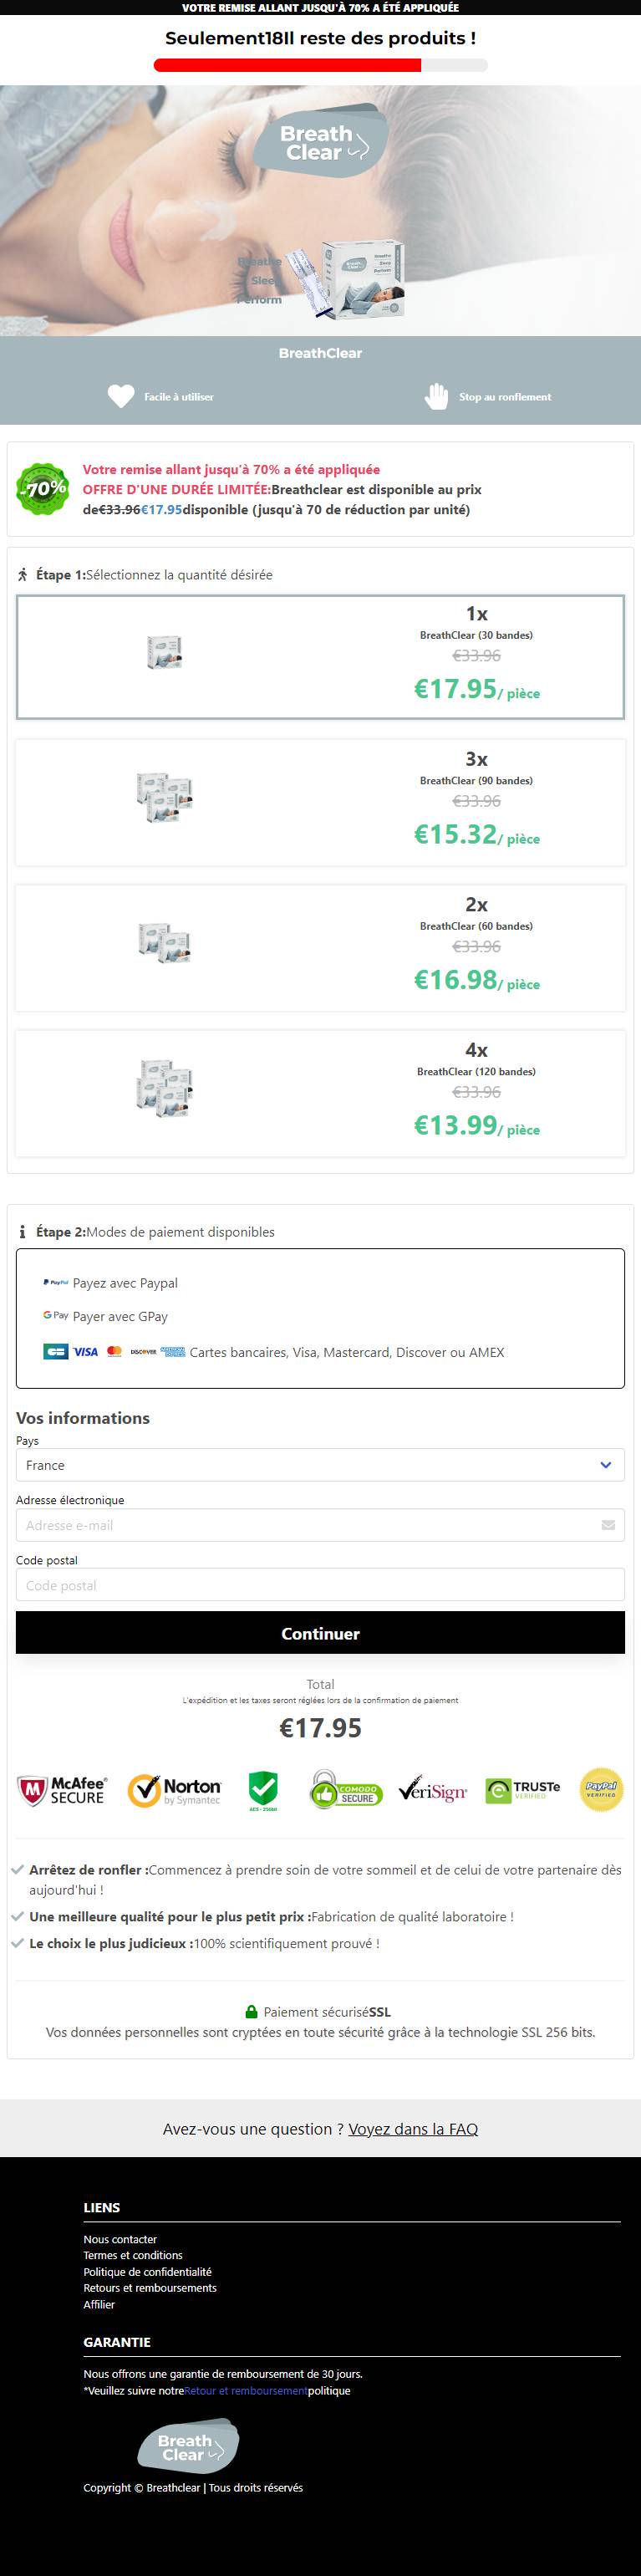This screenshot has height=2576, width=641.
Task: Click the VeriSign trust logo
Action: (x=433, y=1789)
